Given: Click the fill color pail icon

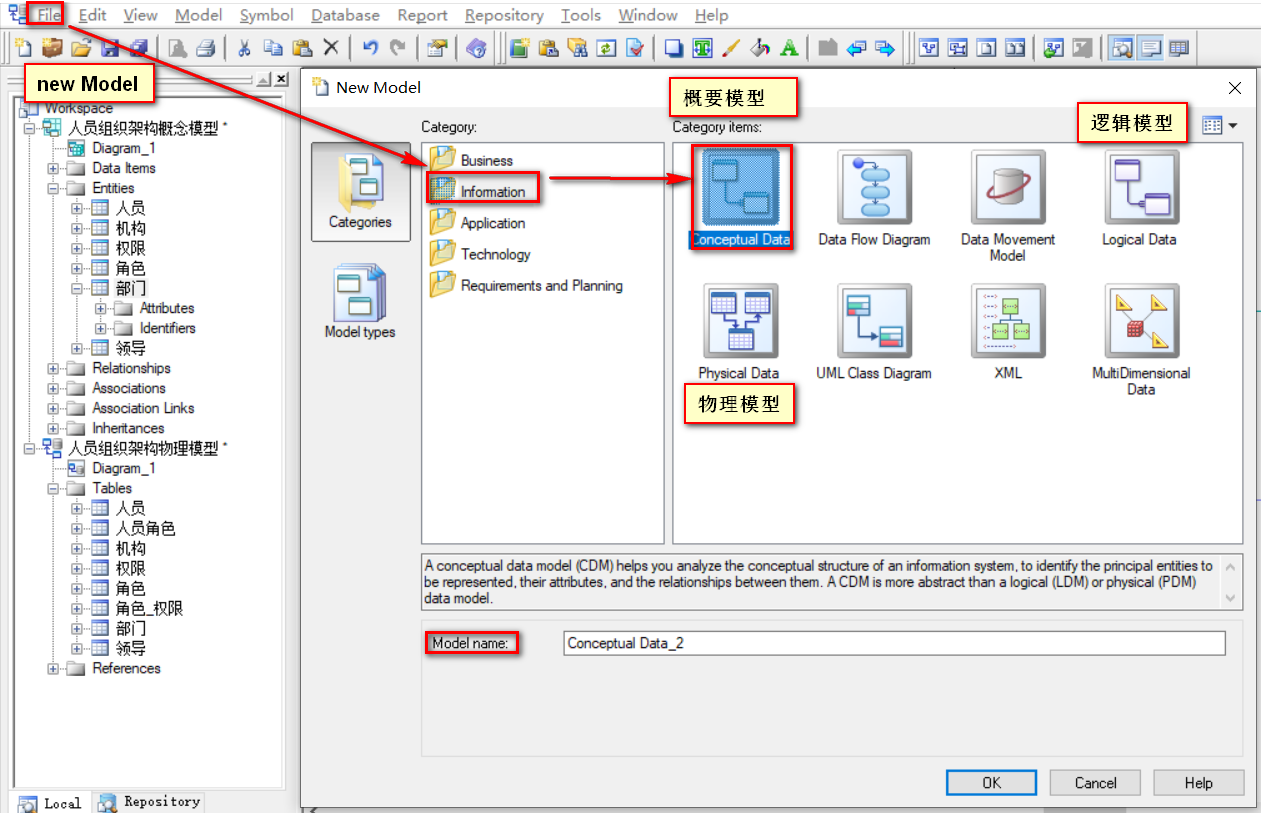Looking at the screenshot, I should pyautogui.click(x=758, y=47).
